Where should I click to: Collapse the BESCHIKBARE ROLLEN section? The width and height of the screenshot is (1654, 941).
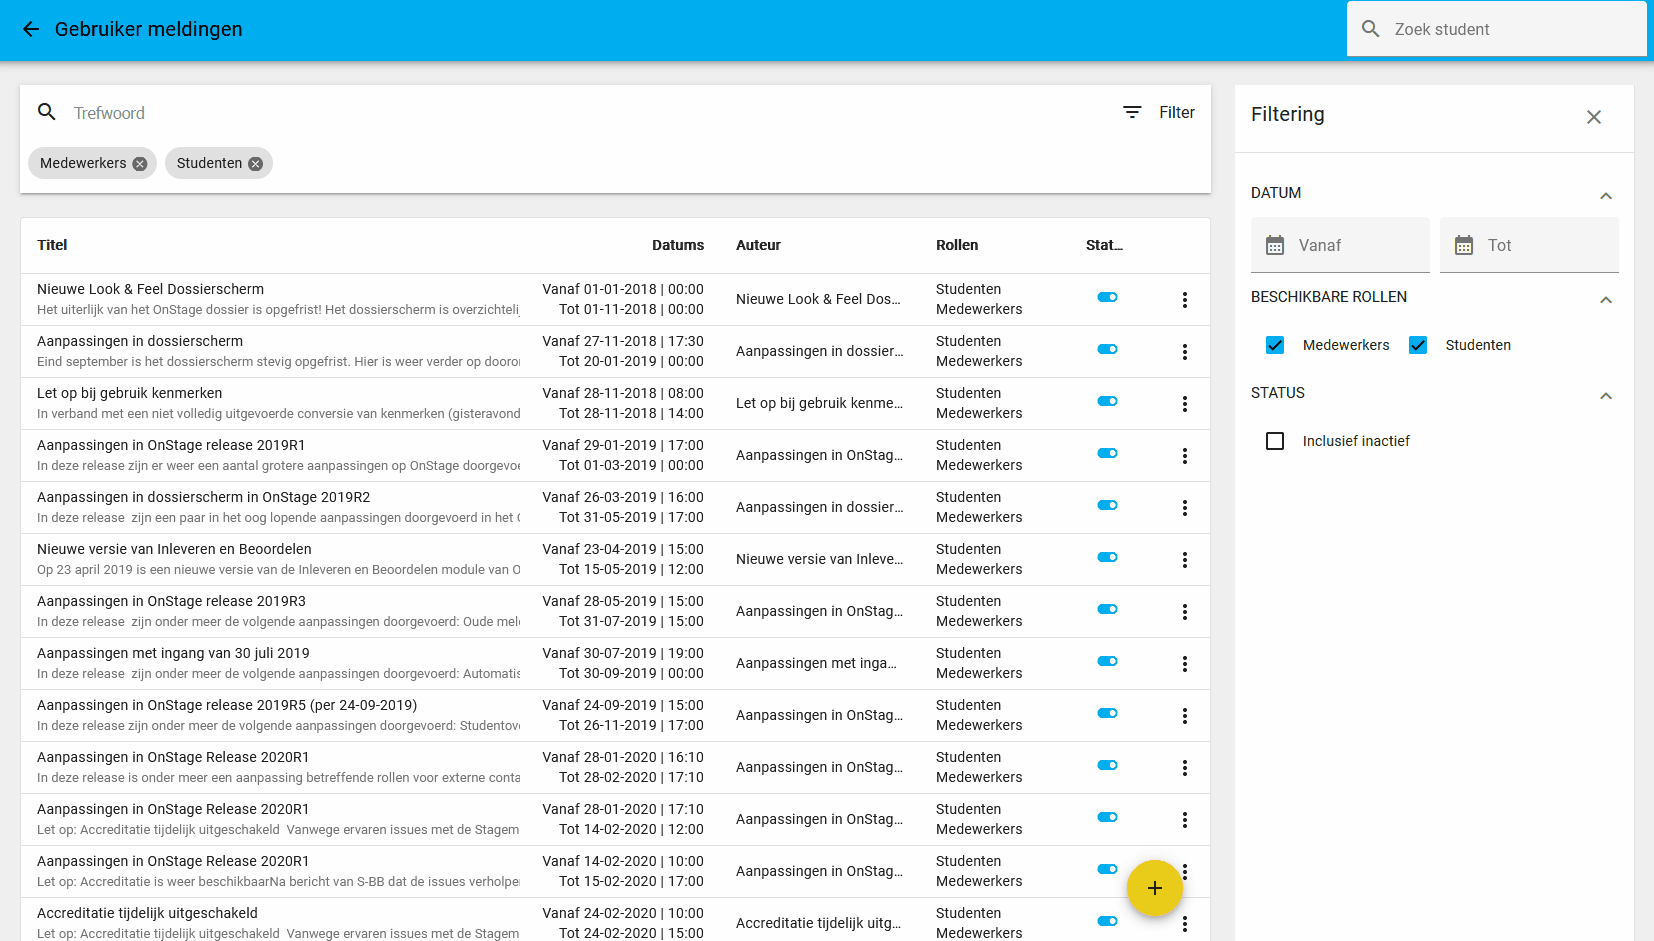click(x=1606, y=300)
